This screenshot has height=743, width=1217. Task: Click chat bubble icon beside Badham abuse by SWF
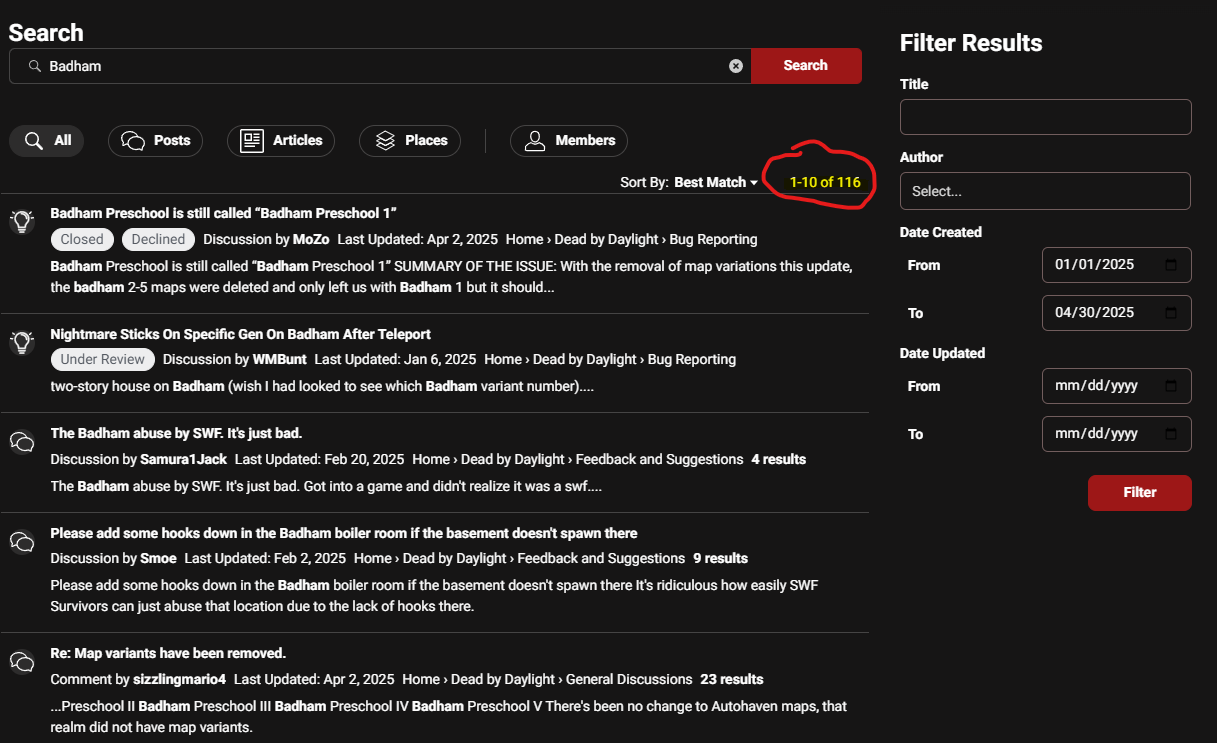click(x=22, y=442)
